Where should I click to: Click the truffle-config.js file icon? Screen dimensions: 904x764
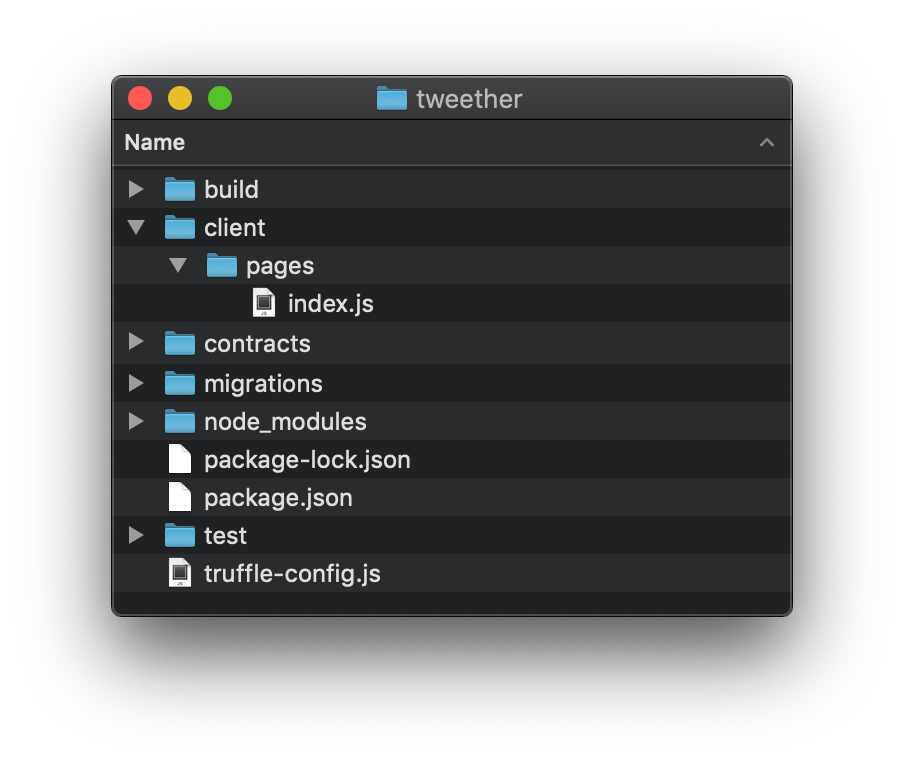tap(180, 574)
